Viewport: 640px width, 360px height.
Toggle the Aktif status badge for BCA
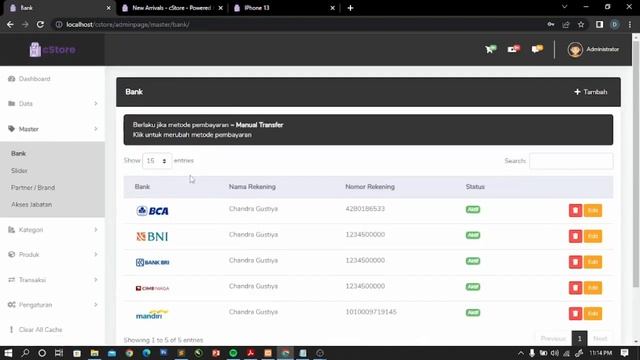473,209
